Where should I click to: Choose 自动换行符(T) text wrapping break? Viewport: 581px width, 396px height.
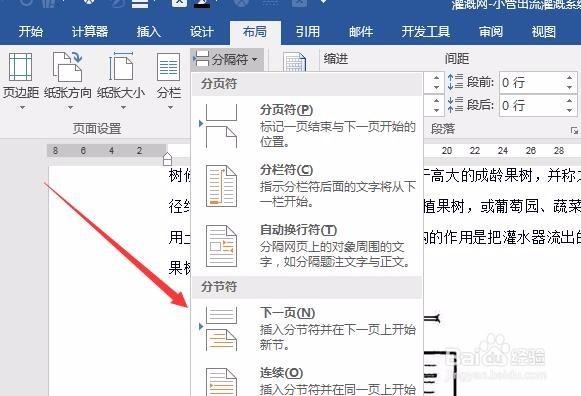307,246
